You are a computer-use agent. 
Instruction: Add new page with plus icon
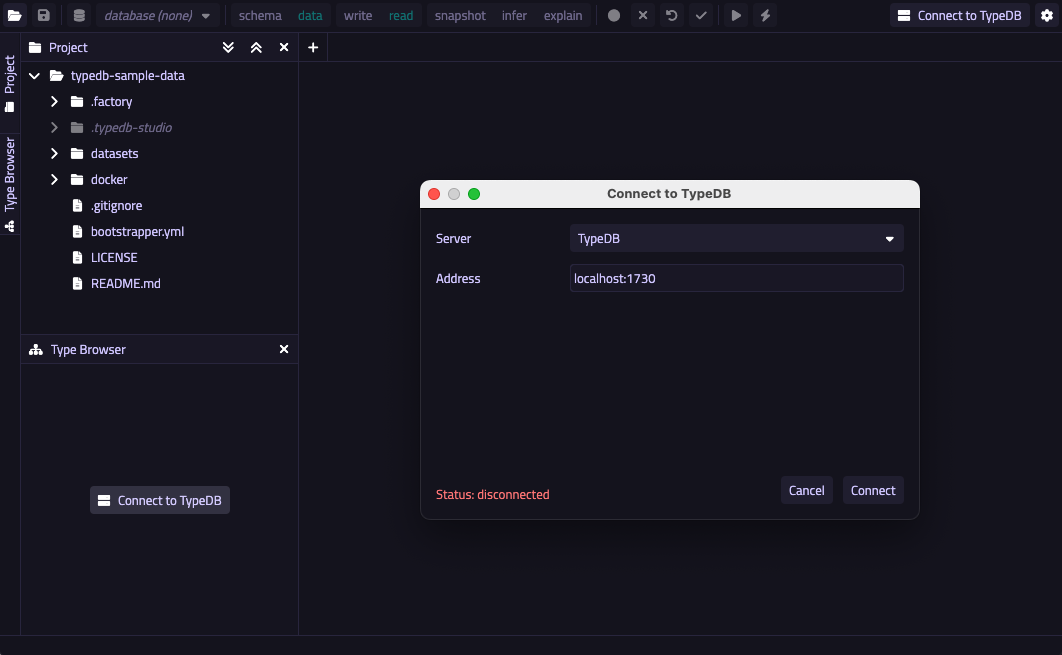click(313, 47)
